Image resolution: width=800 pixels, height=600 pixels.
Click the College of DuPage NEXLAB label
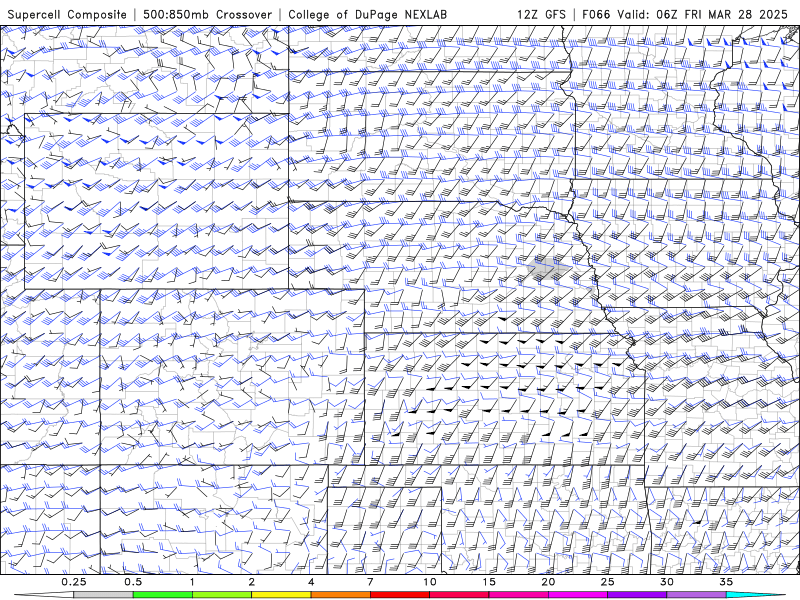[367, 14]
